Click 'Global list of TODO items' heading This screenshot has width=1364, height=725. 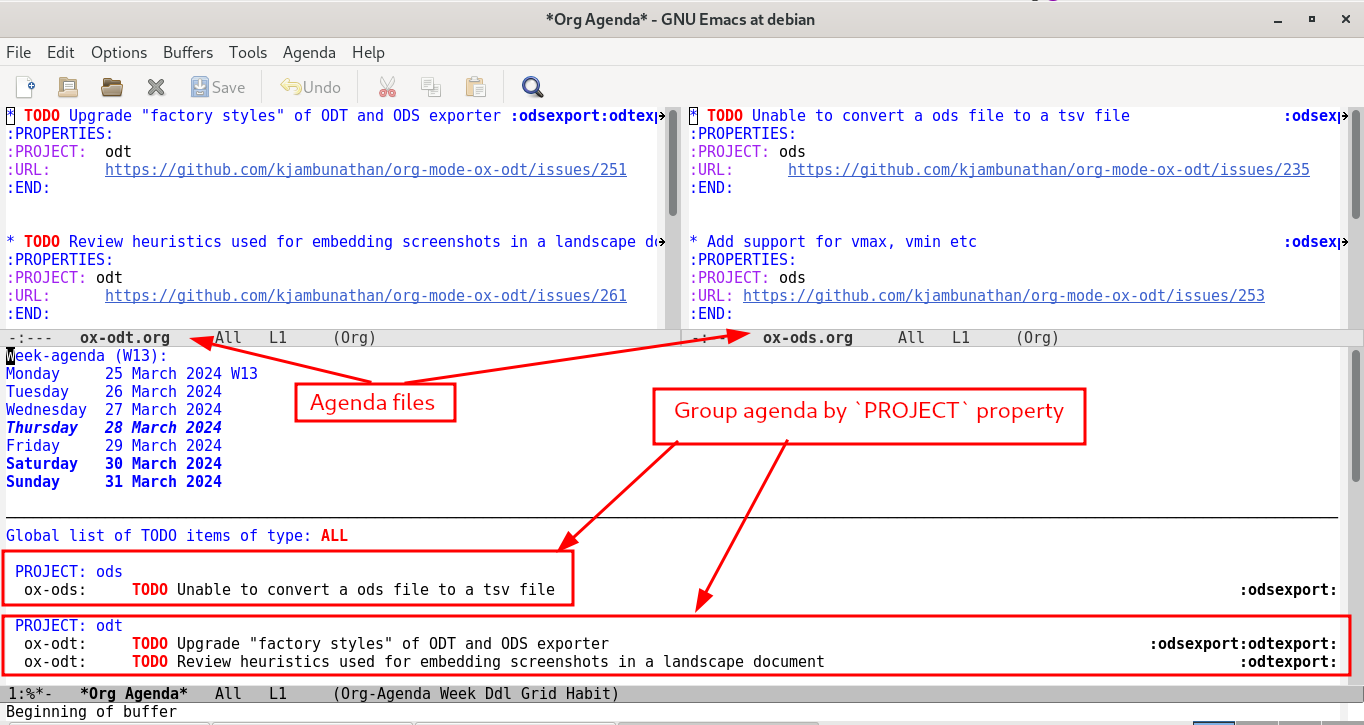click(177, 536)
